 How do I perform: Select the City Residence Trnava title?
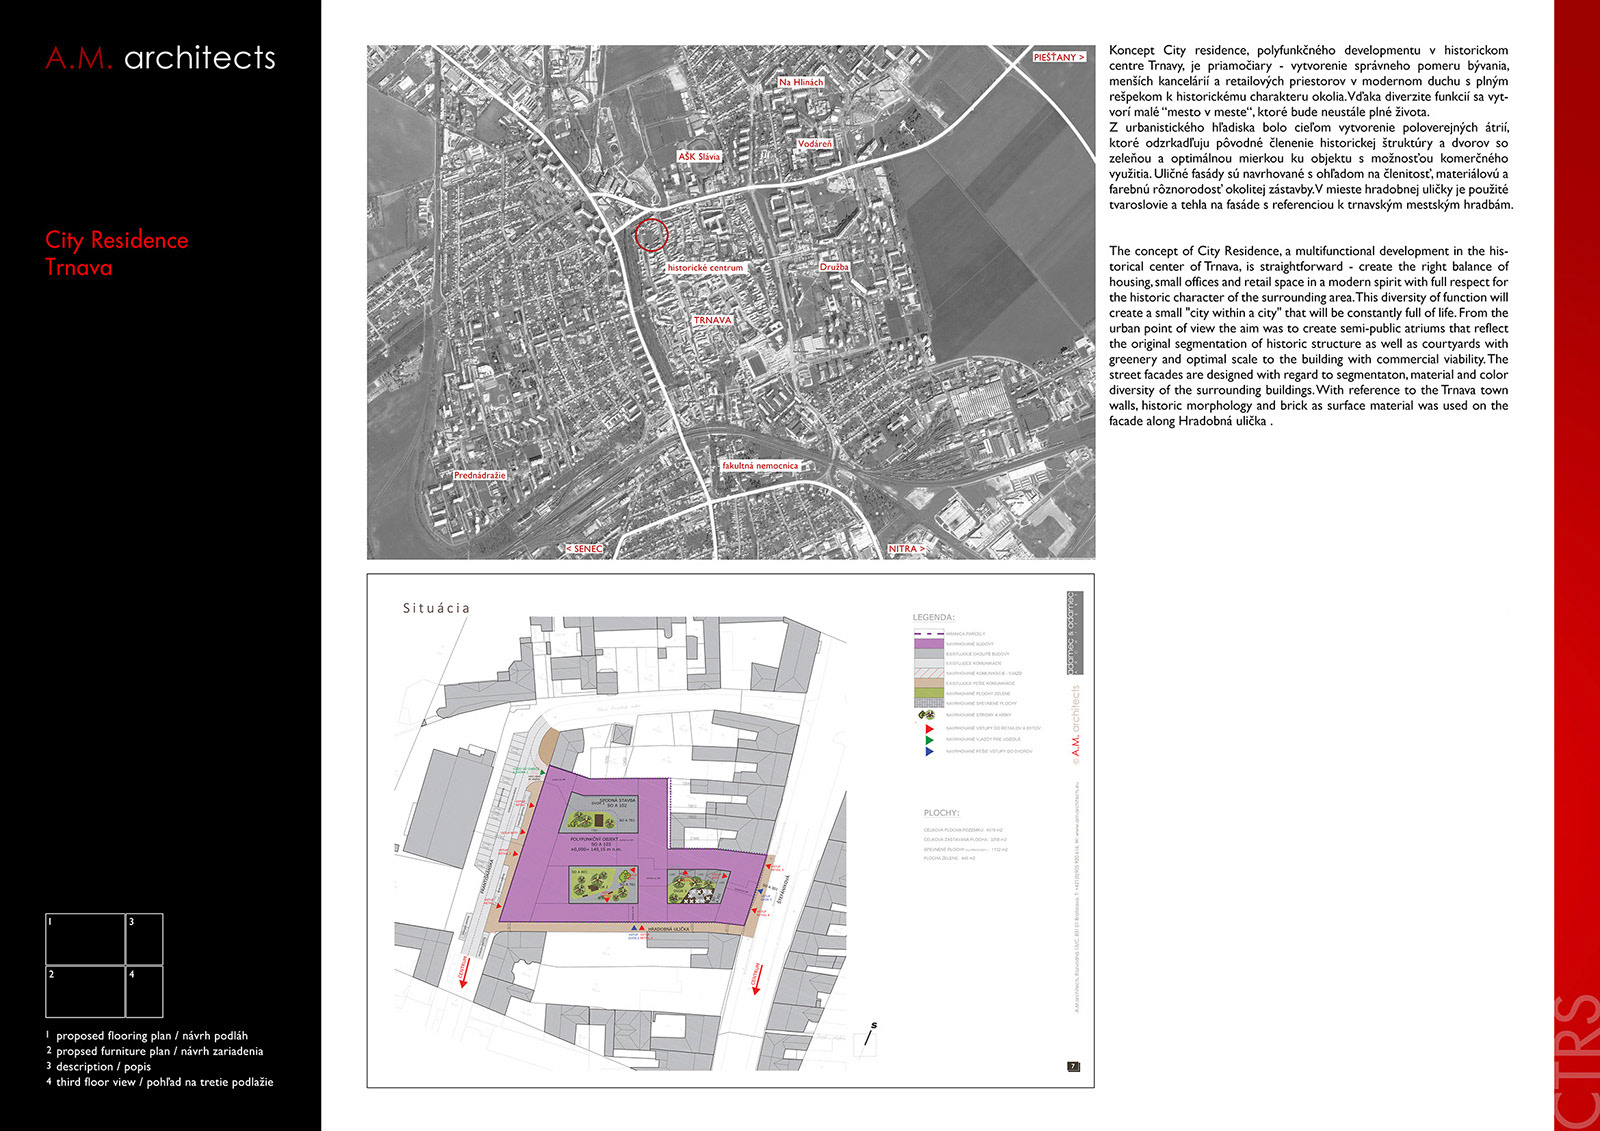[x=116, y=253]
